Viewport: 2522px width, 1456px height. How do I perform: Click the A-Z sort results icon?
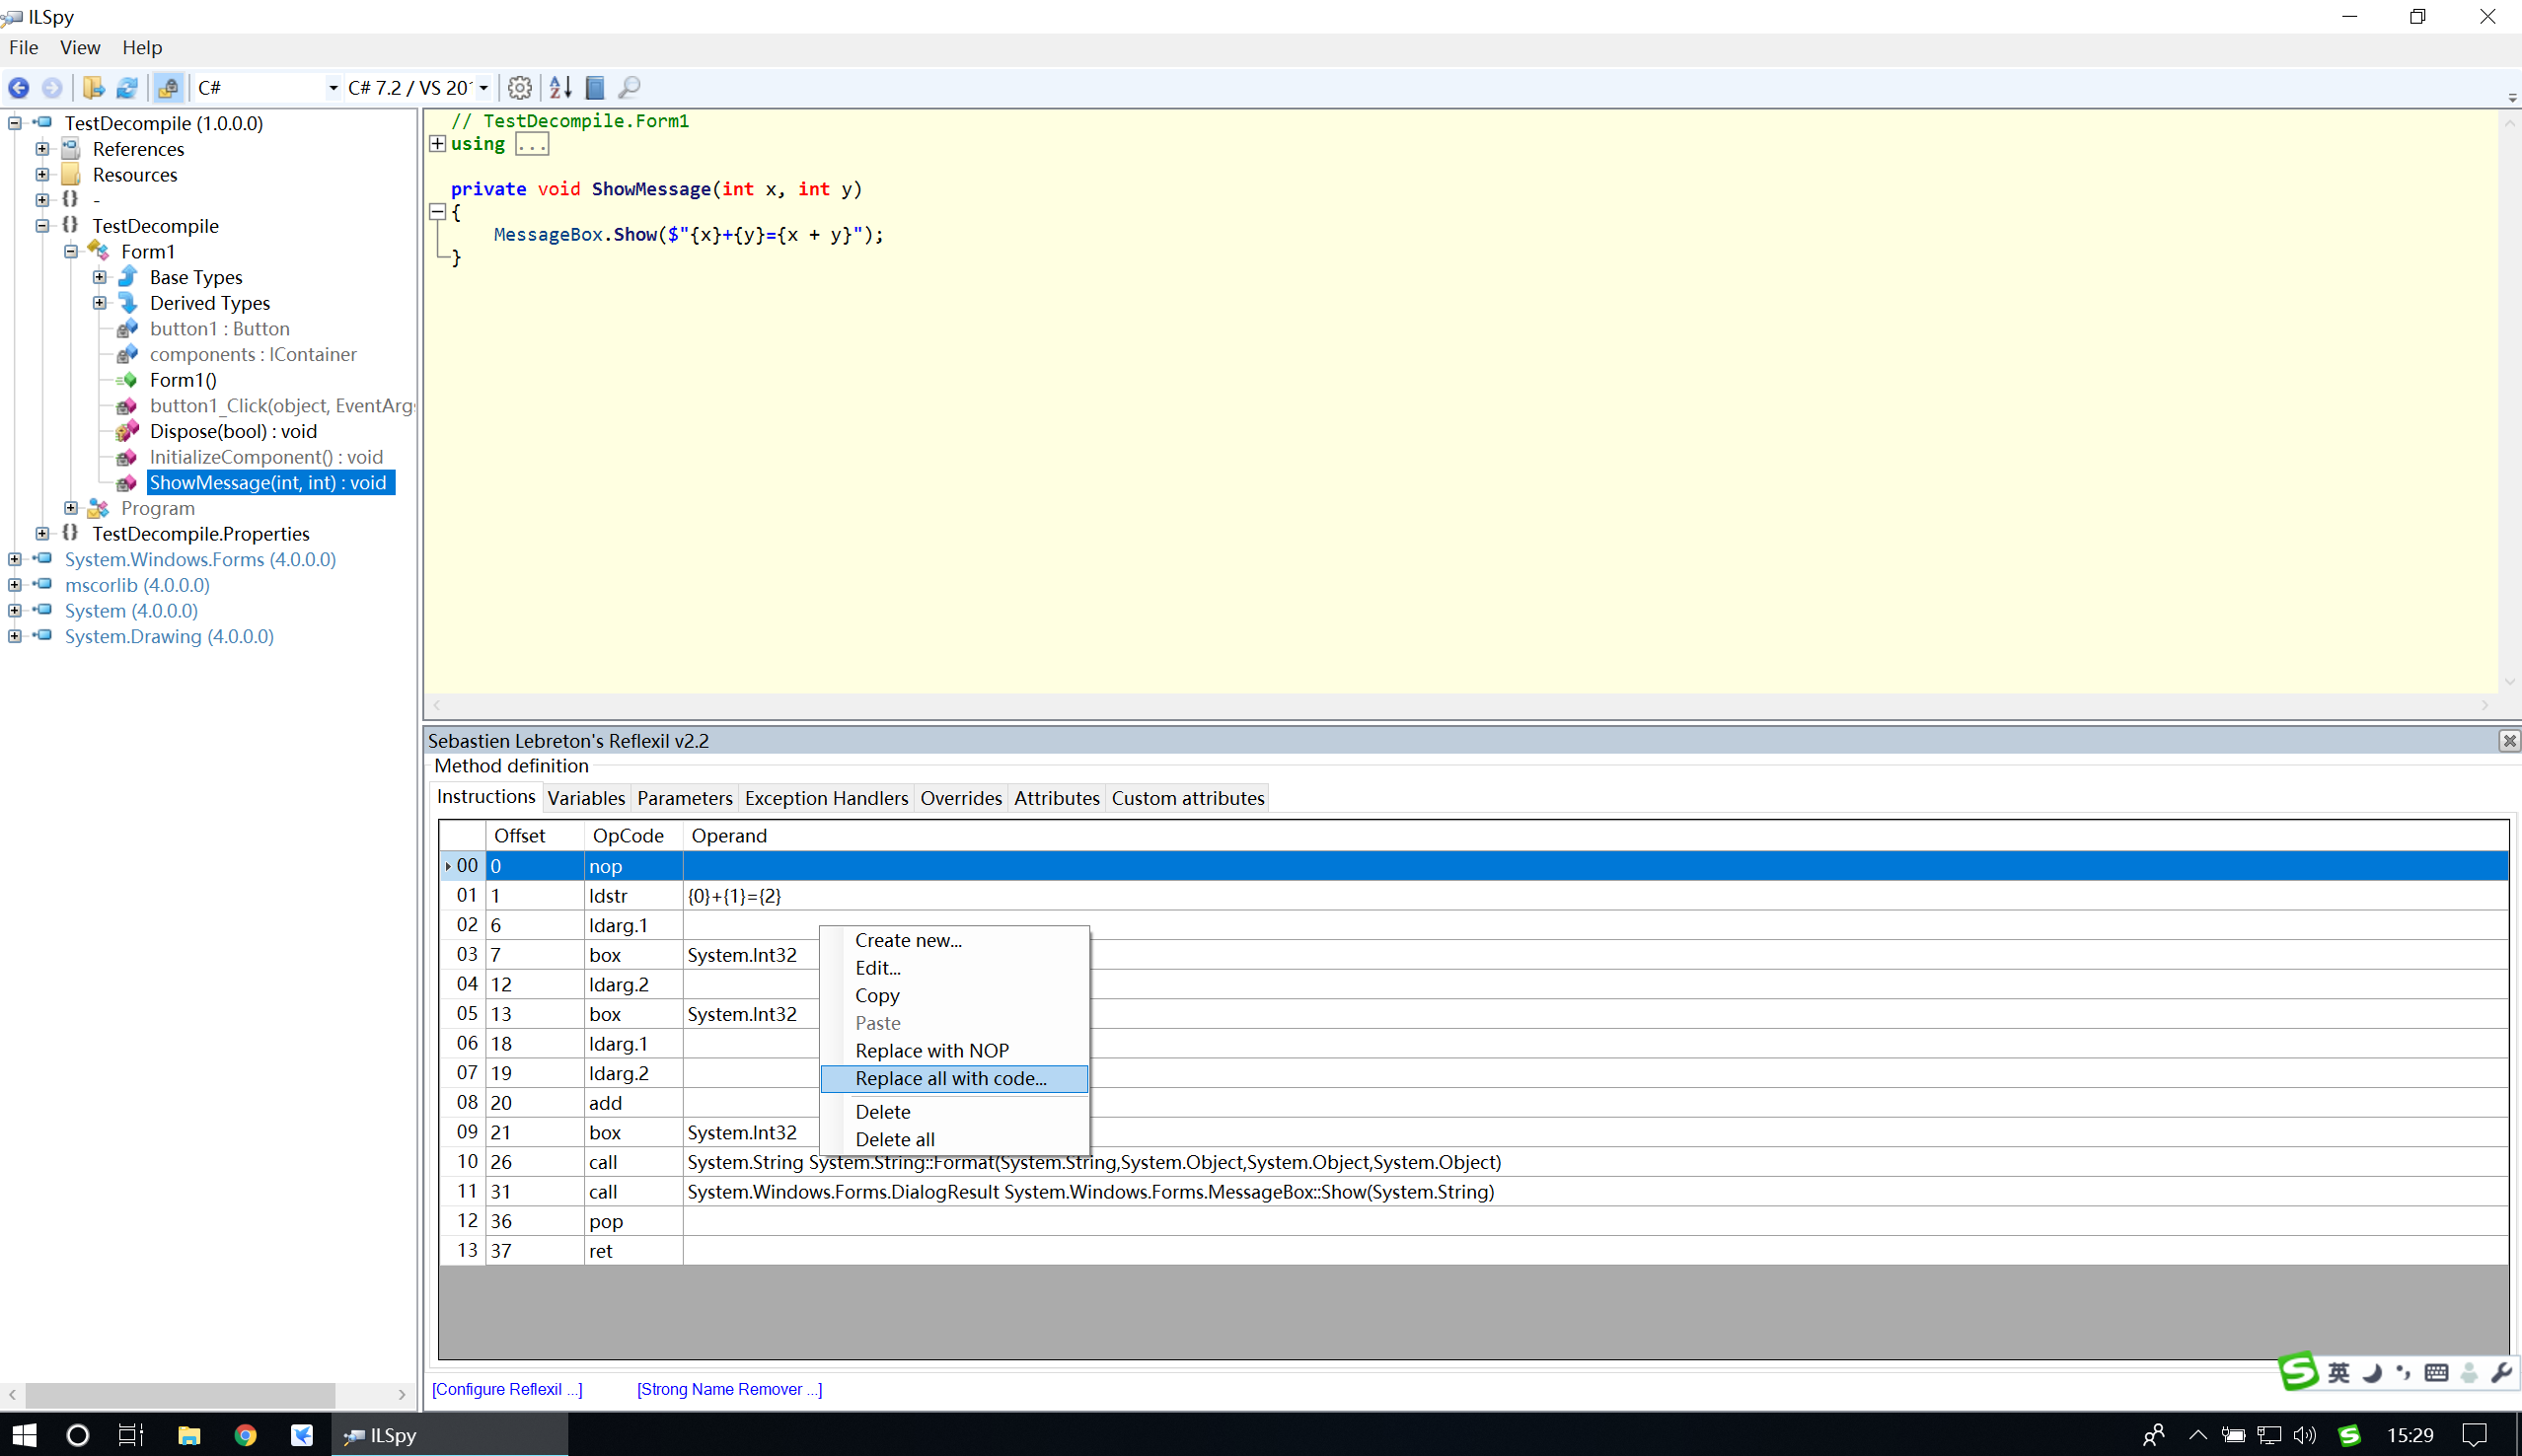click(x=561, y=88)
